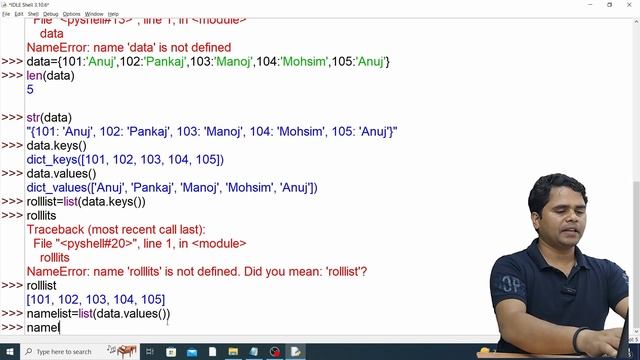Restore down the IDLE Shell window
This screenshot has height=360, width=640.
pyautogui.click(x=609, y=4)
